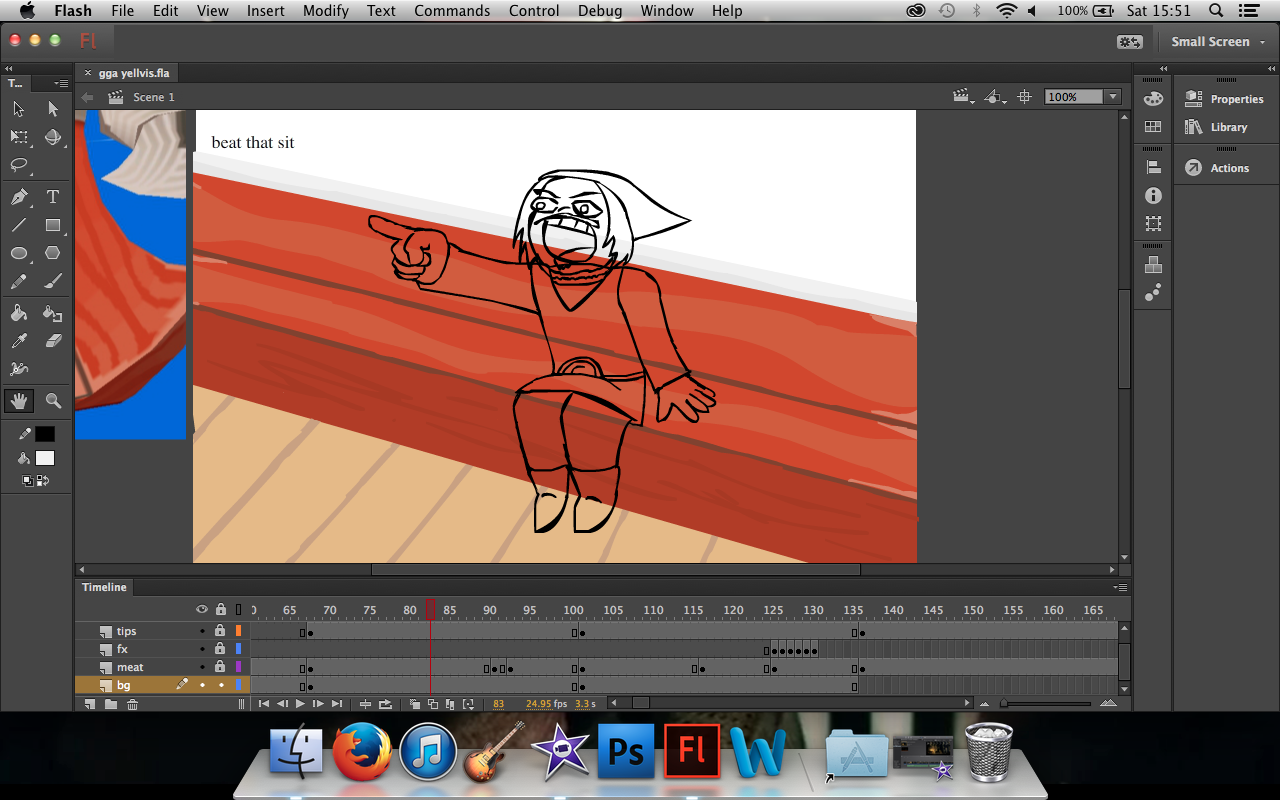Open the Timeline panel options menu
The width and height of the screenshot is (1280, 800).
1121,587
